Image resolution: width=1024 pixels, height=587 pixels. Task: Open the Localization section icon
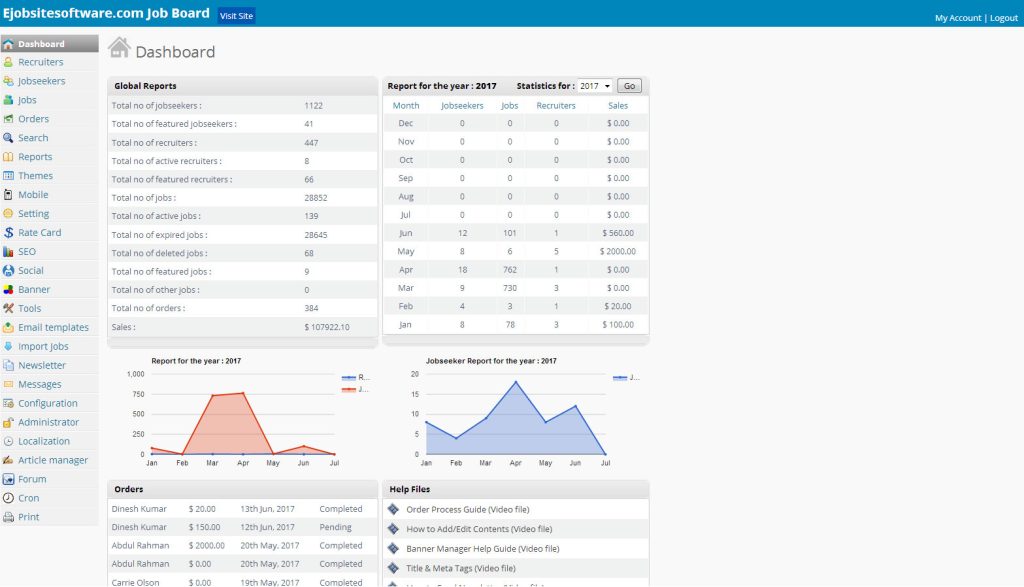coord(12,440)
